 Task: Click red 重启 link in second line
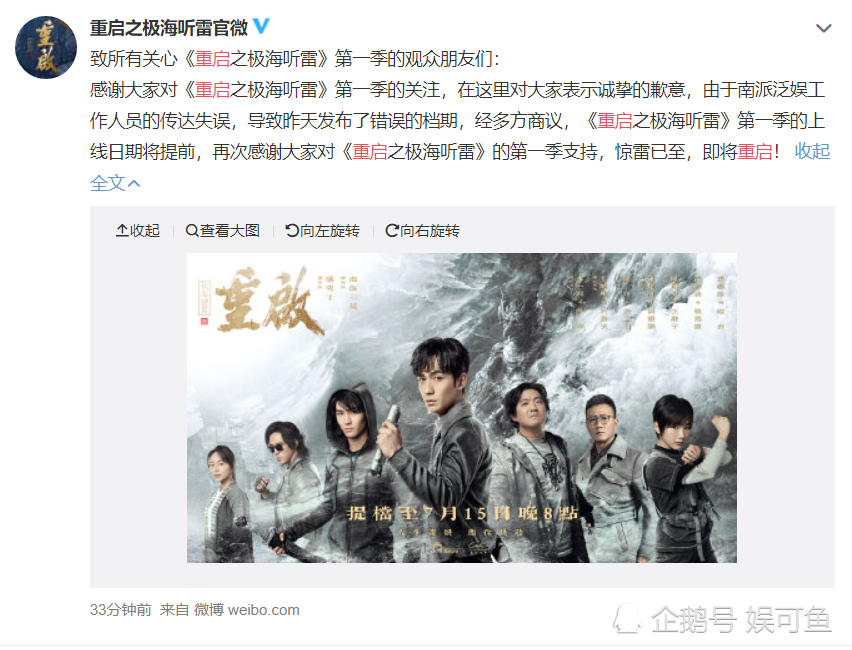click(x=212, y=89)
